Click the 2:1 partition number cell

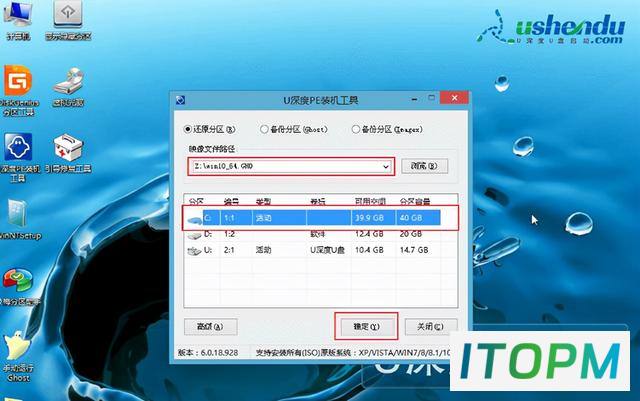tap(229, 250)
